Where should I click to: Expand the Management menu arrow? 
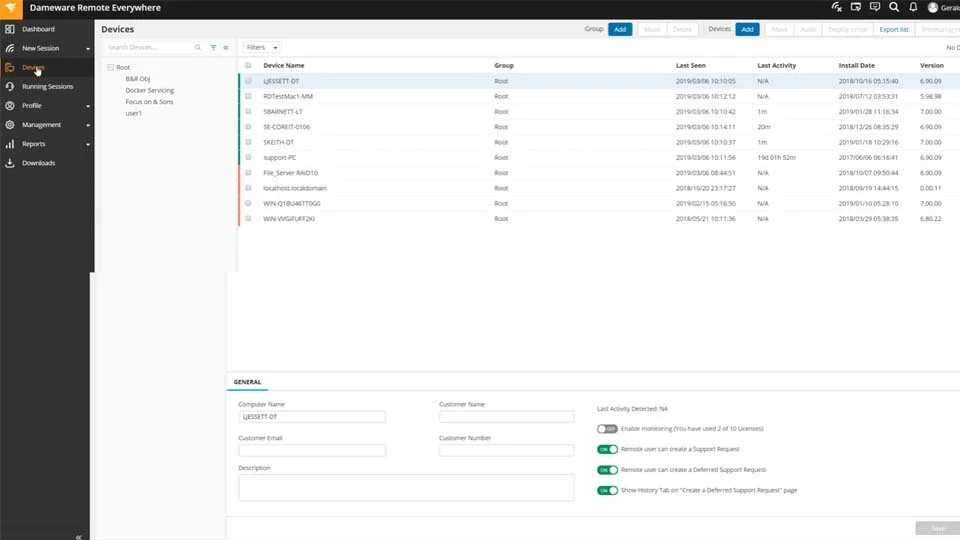88,125
